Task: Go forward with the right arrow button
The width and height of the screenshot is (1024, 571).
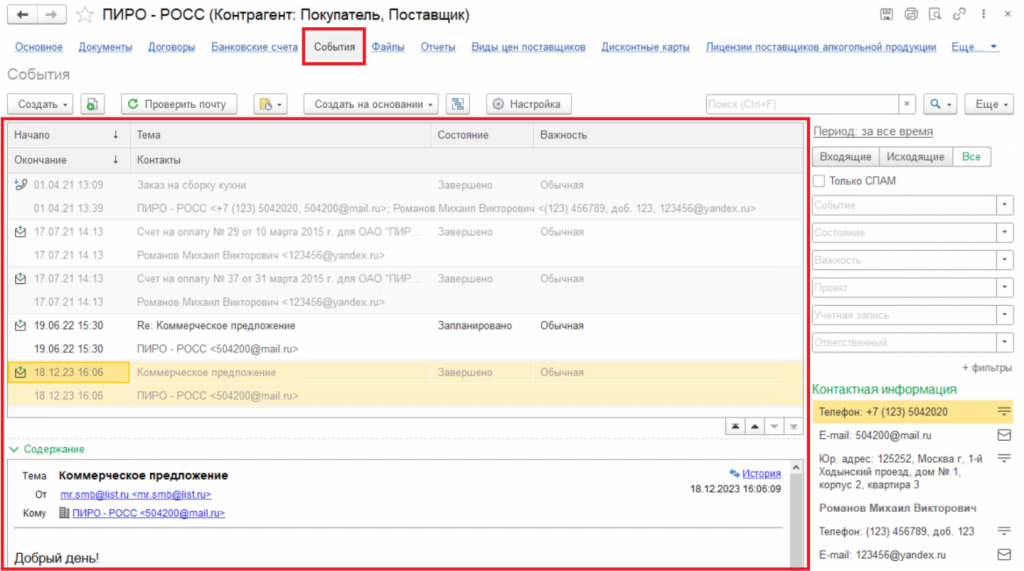Action: [52, 14]
